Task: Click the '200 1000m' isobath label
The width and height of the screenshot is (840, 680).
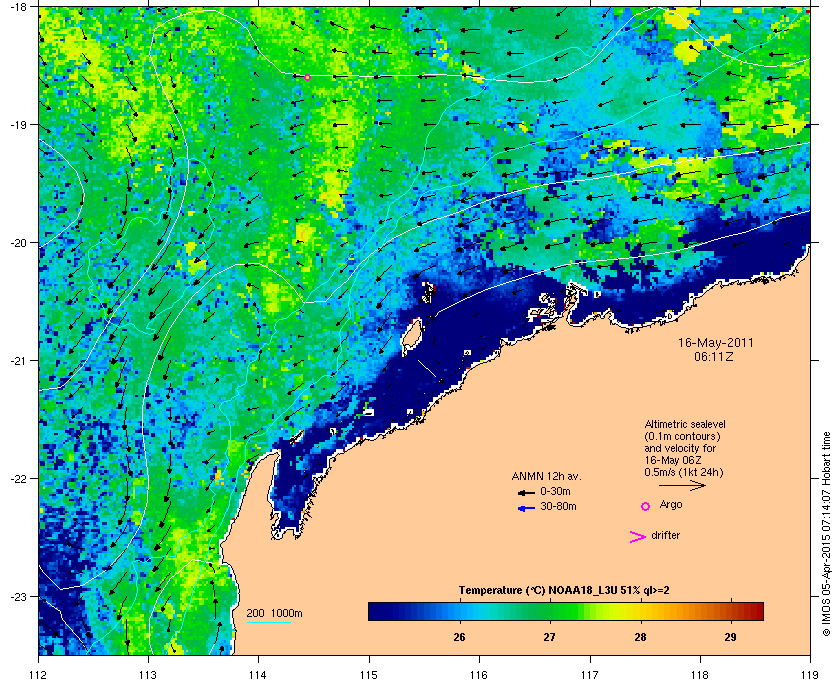Action: click(x=274, y=614)
